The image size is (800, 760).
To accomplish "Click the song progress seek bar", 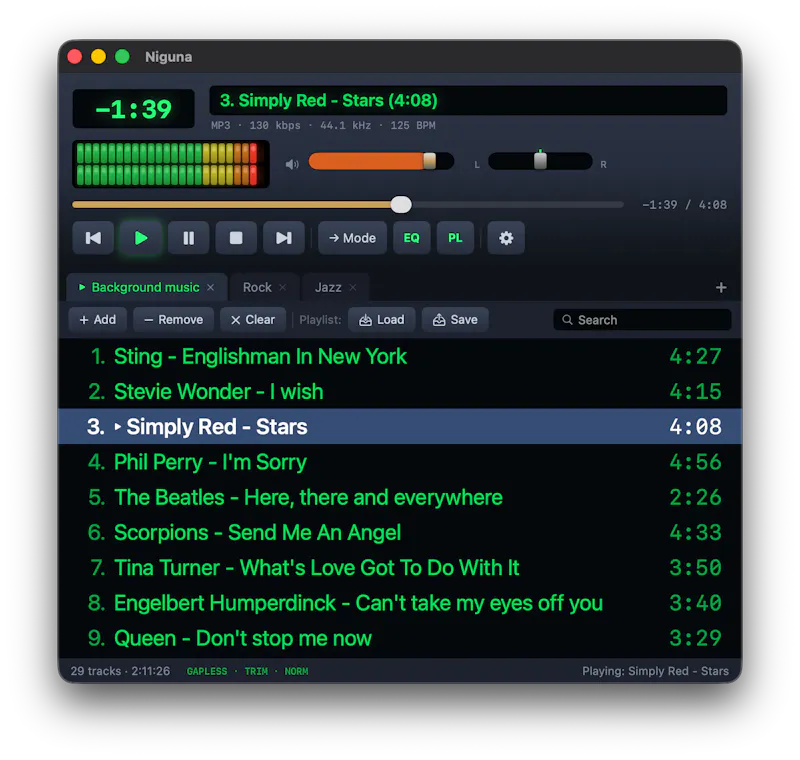I will pyautogui.click(x=347, y=205).
